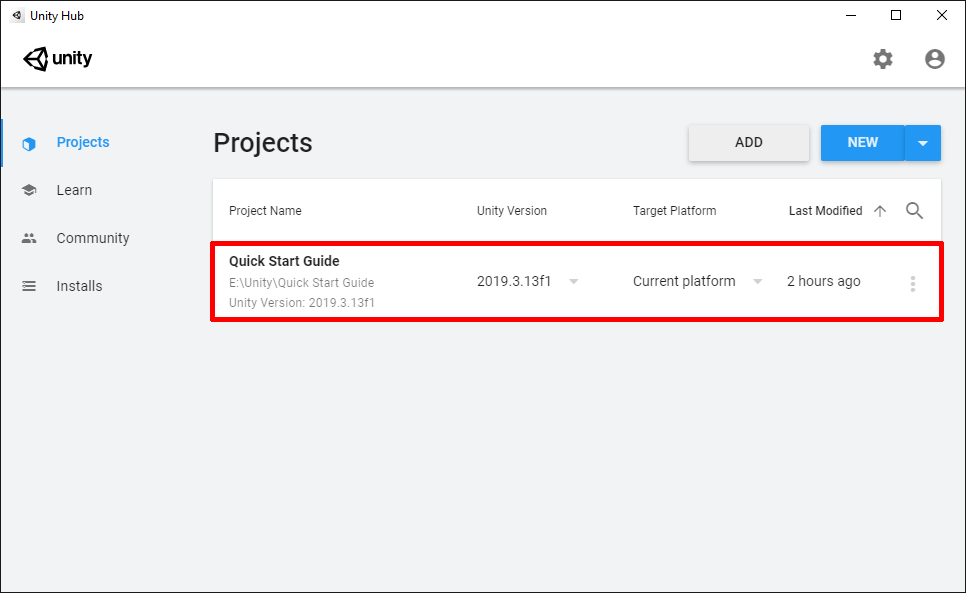Toggle Last Modified sort order arrow
This screenshot has height=593, width=966.
pyautogui.click(x=879, y=211)
